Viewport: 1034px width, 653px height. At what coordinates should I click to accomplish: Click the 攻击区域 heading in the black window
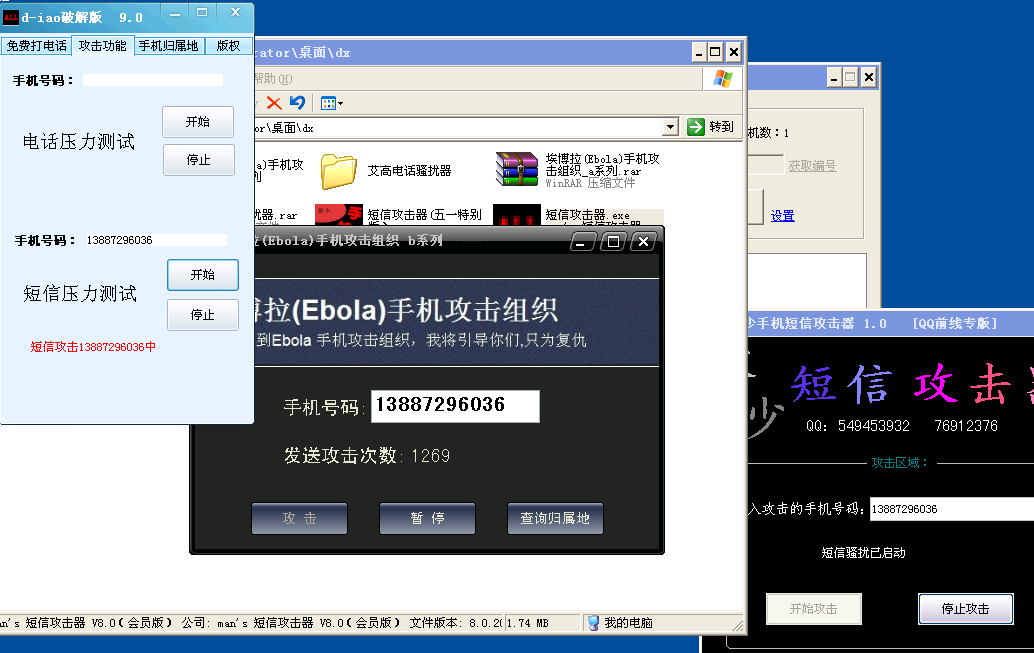coord(900,463)
